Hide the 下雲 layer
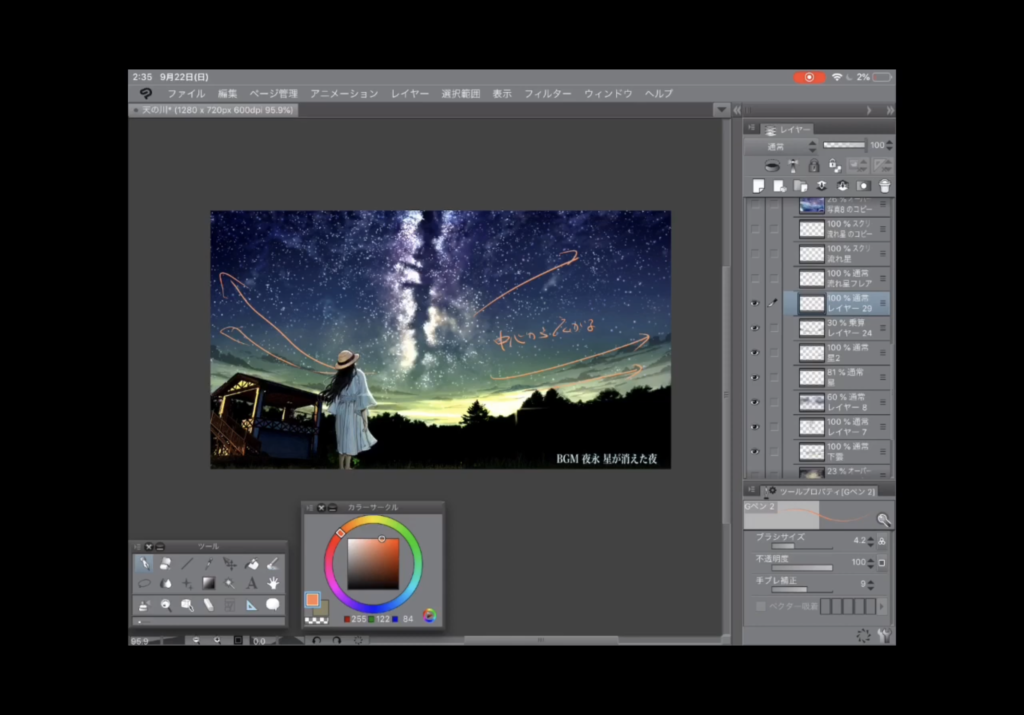The image size is (1024, 715). point(755,452)
